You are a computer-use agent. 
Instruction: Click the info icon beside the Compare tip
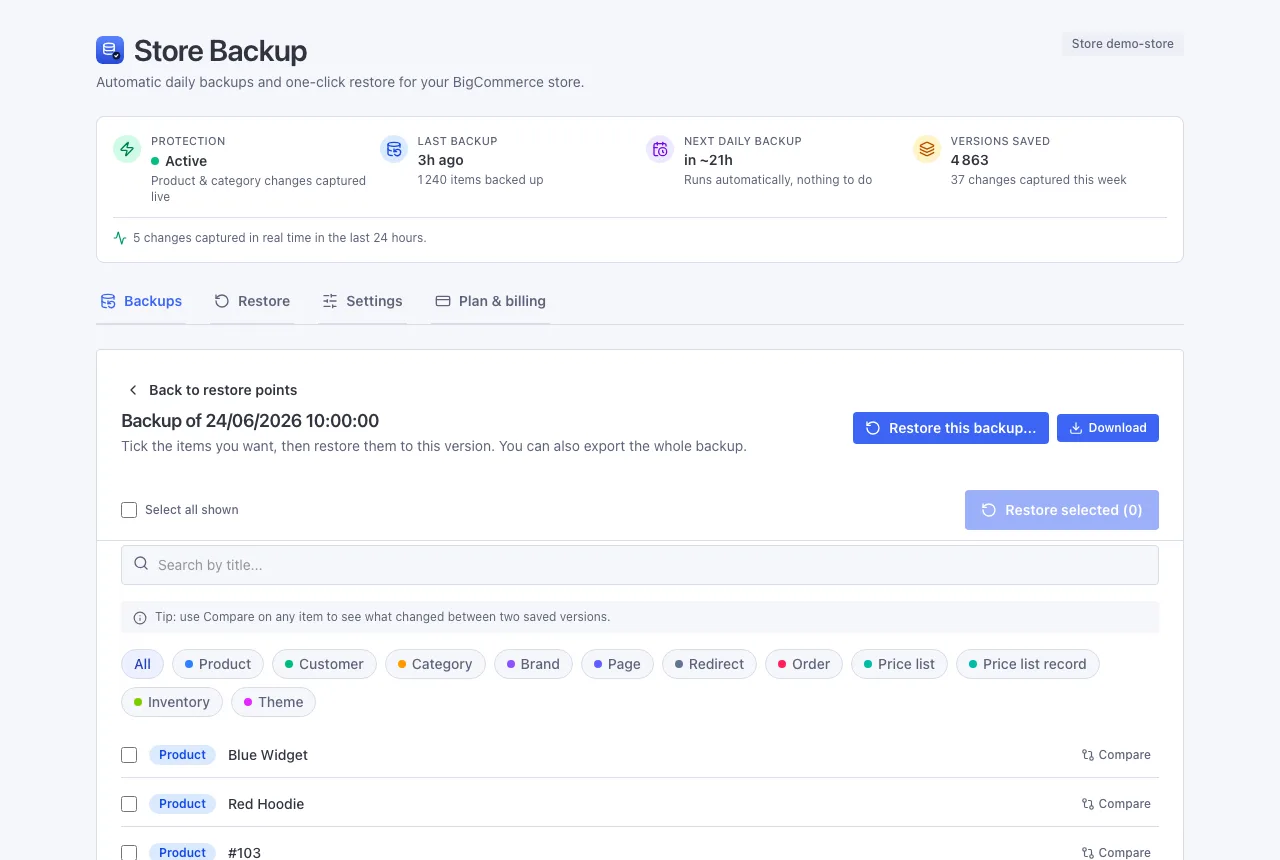click(140, 618)
